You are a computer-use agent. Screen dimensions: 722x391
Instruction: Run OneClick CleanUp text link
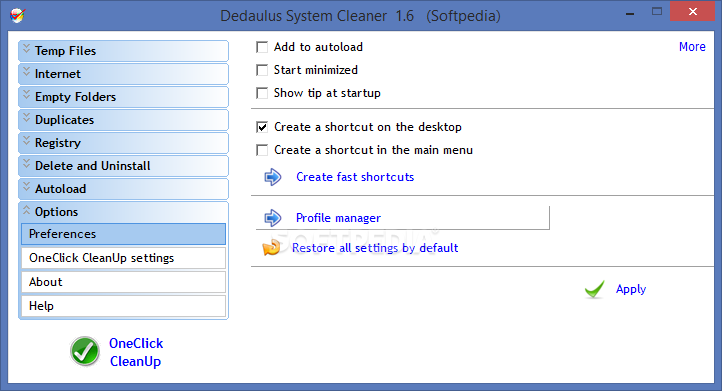(136, 352)
